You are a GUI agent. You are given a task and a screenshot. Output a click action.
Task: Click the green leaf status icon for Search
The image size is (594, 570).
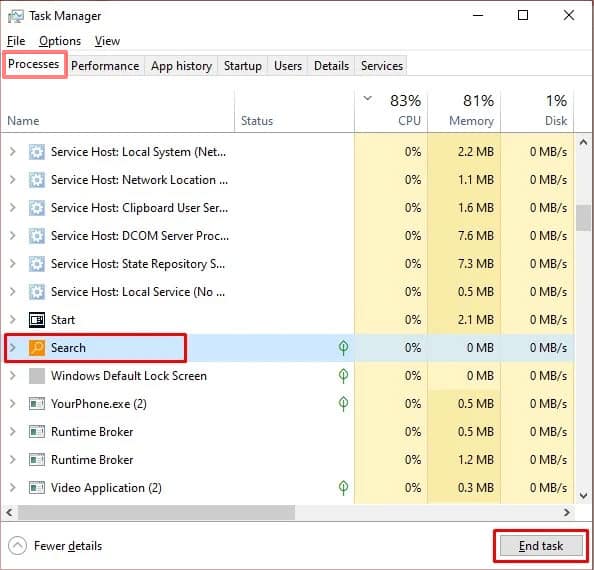[343, 347]
